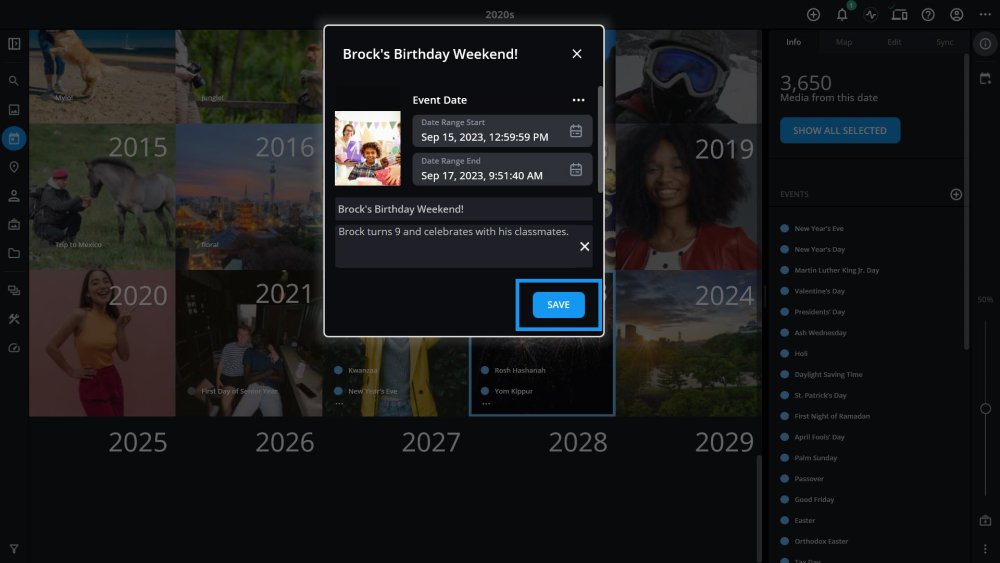The height and width of the screenshot is (563, 1000).
Task: Select the calendar timeline icon in sidebar
Action: tap(14, 138)
